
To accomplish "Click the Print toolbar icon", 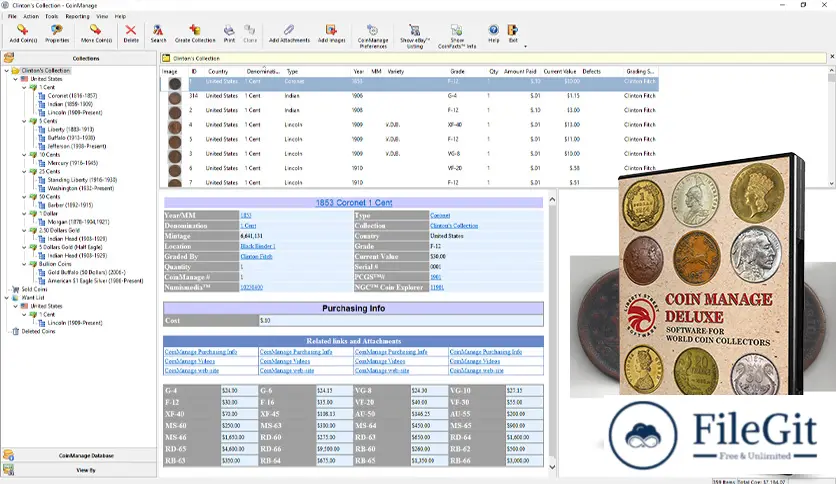I will click(x=229, y=30).
